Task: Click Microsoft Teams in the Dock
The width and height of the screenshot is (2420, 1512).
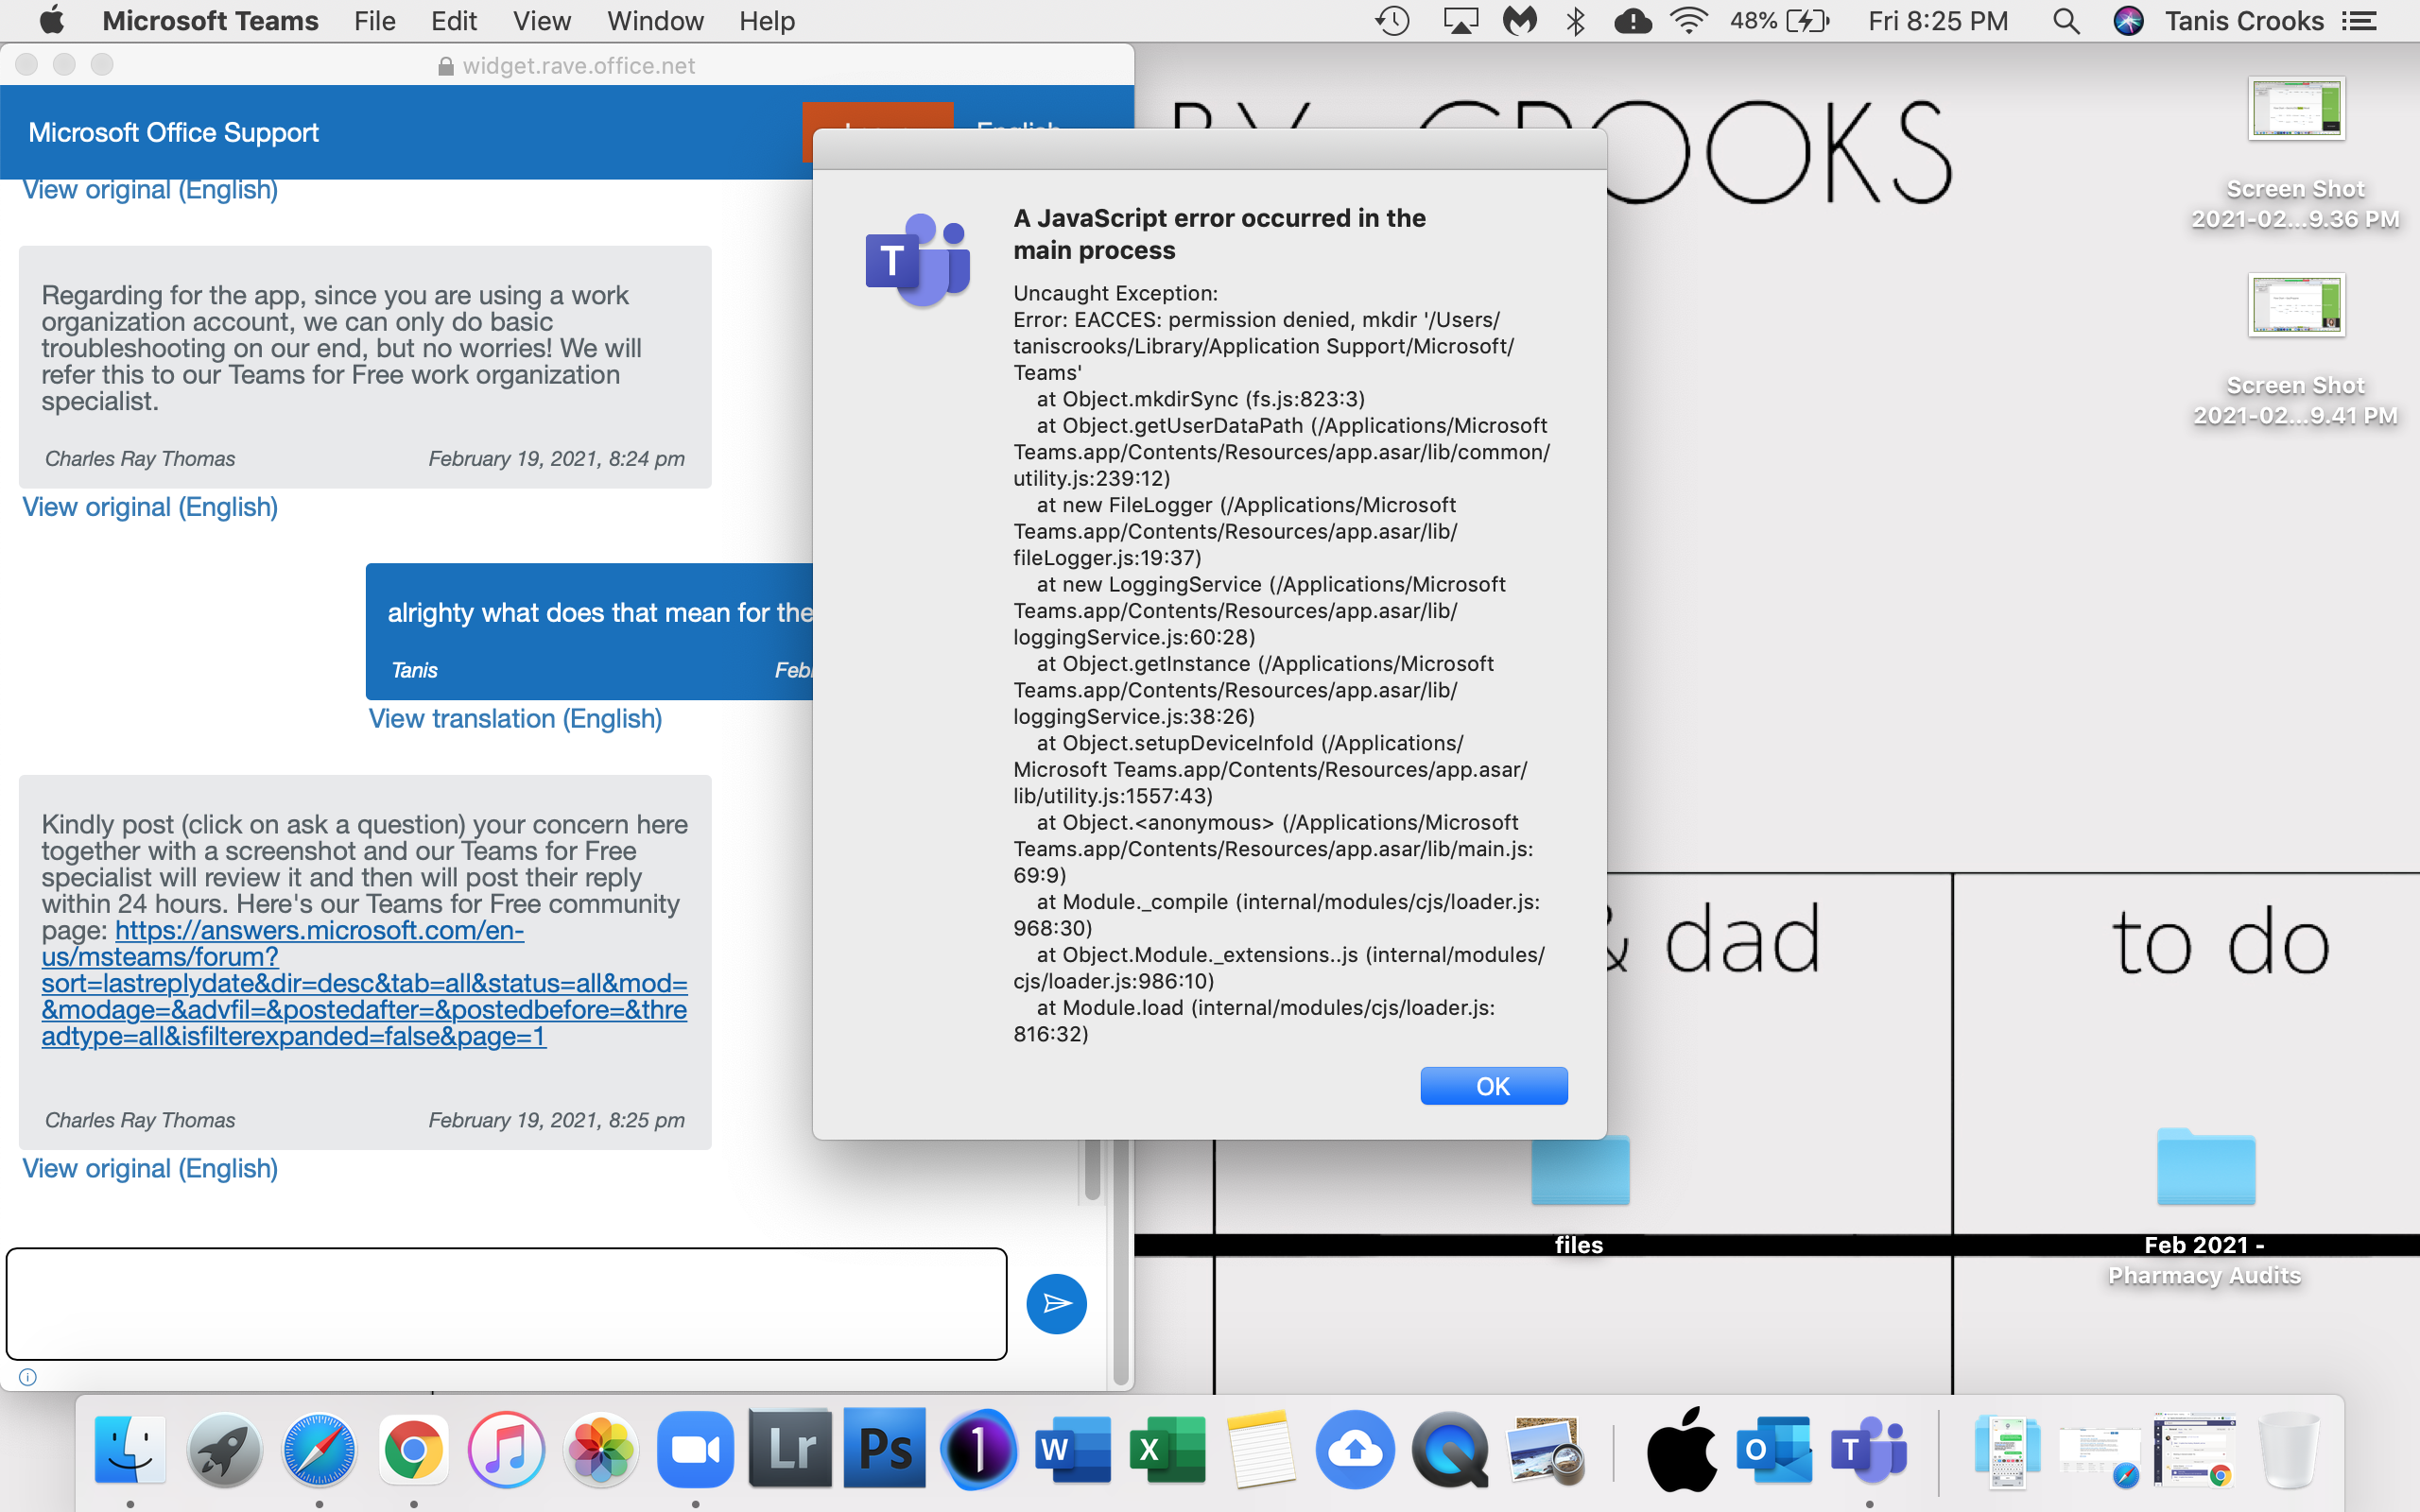Action: [1869, 1449]
